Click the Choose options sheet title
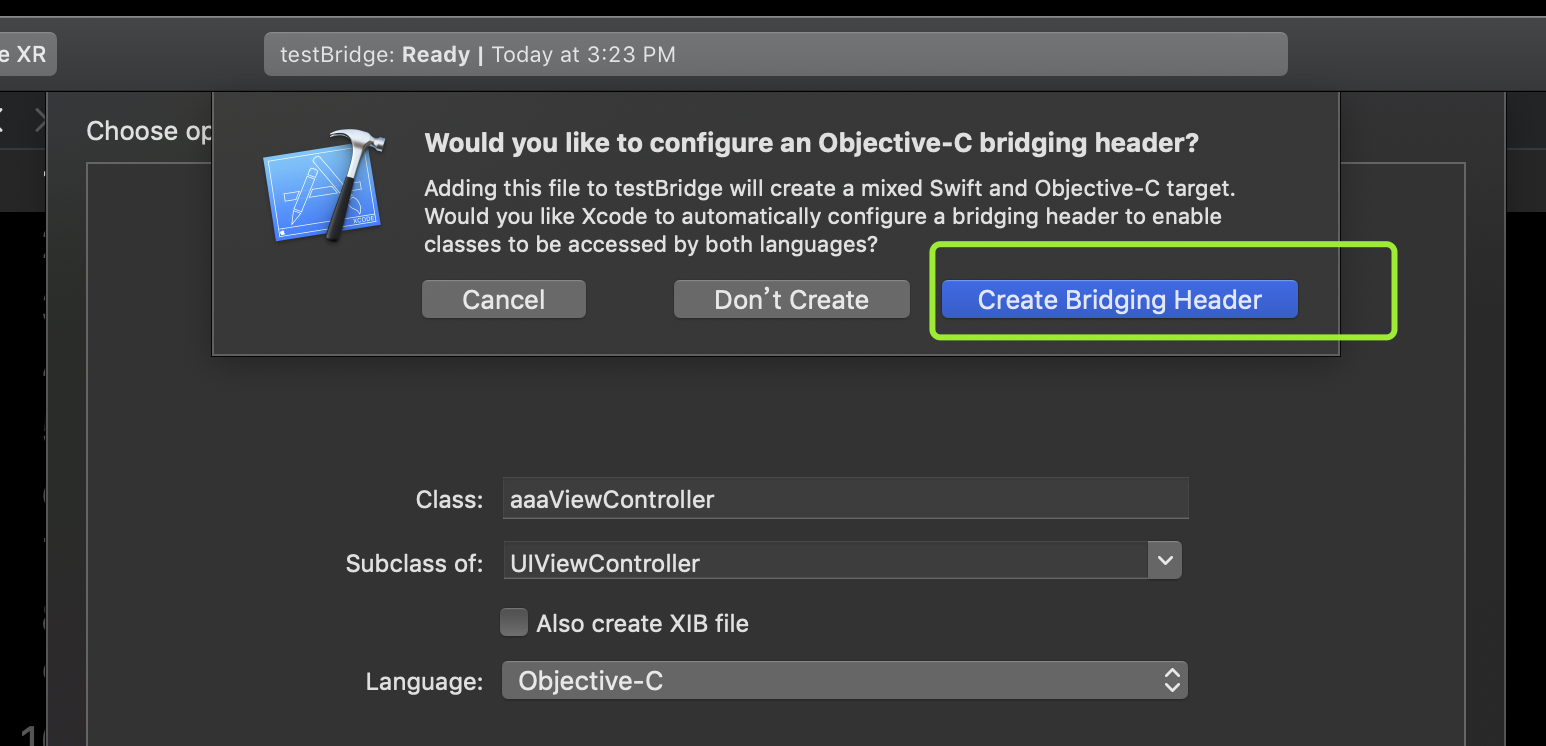Image resolution: width=1546 pixels, height=746 pixels. pos(149,131)
